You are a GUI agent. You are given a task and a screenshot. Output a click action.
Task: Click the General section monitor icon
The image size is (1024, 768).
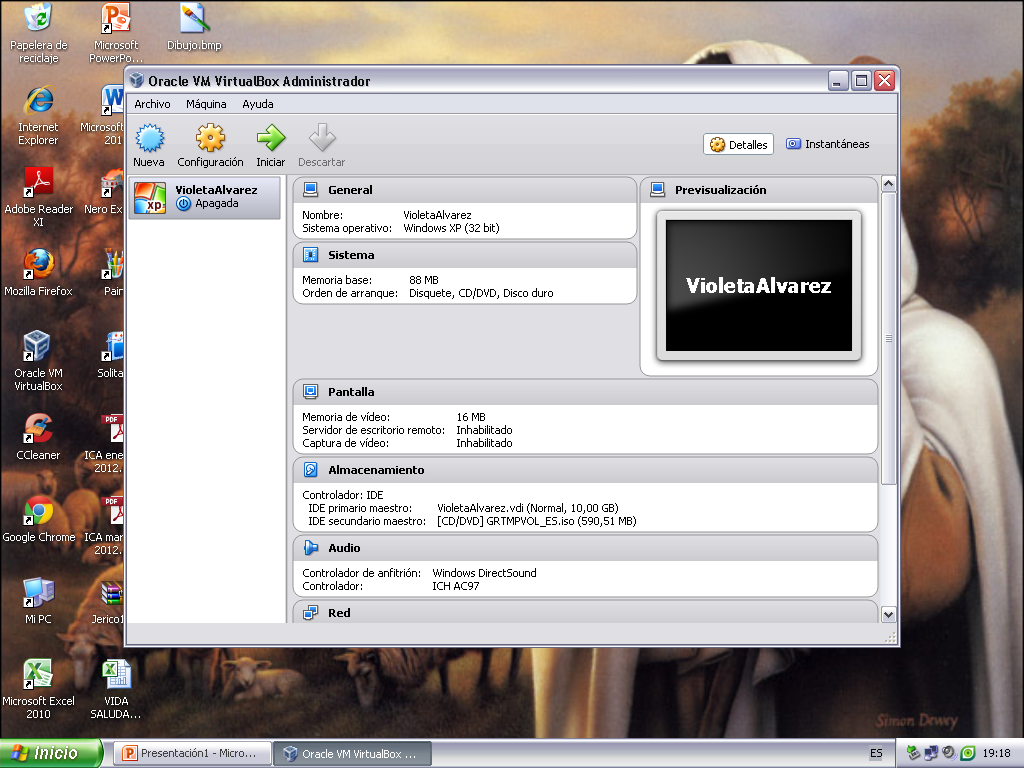tap(311, 189)
